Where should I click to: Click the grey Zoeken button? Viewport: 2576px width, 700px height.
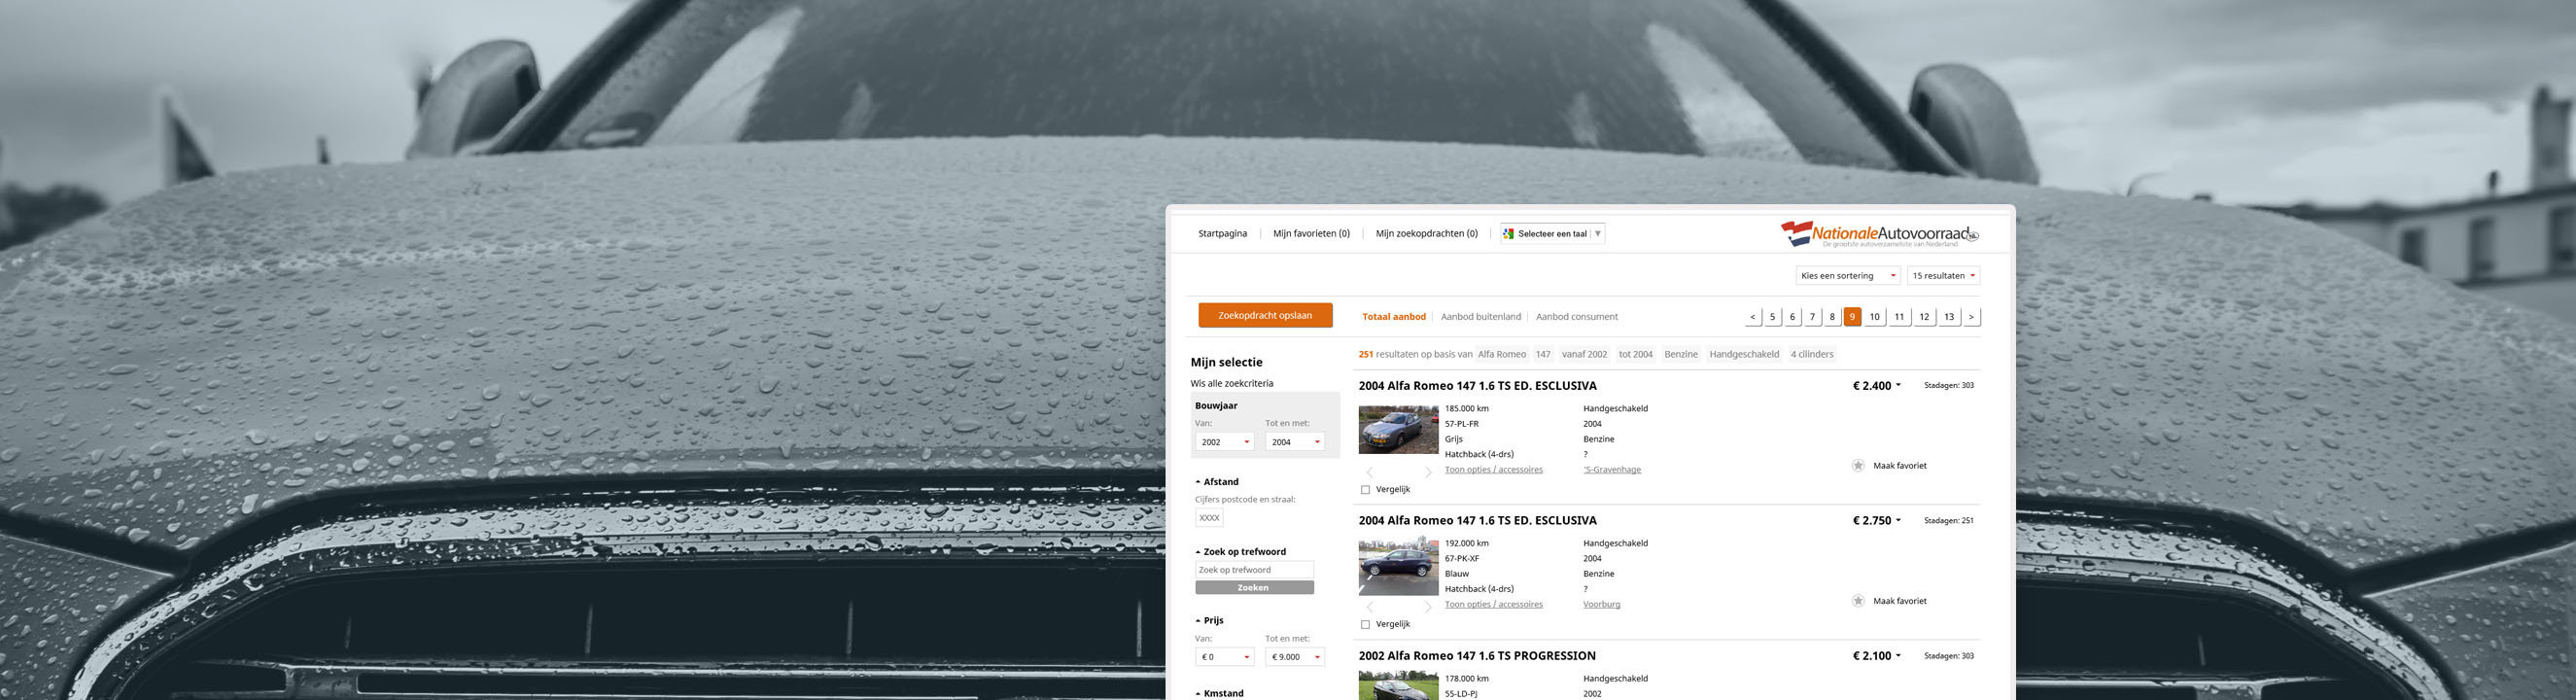coord(1254,588)
